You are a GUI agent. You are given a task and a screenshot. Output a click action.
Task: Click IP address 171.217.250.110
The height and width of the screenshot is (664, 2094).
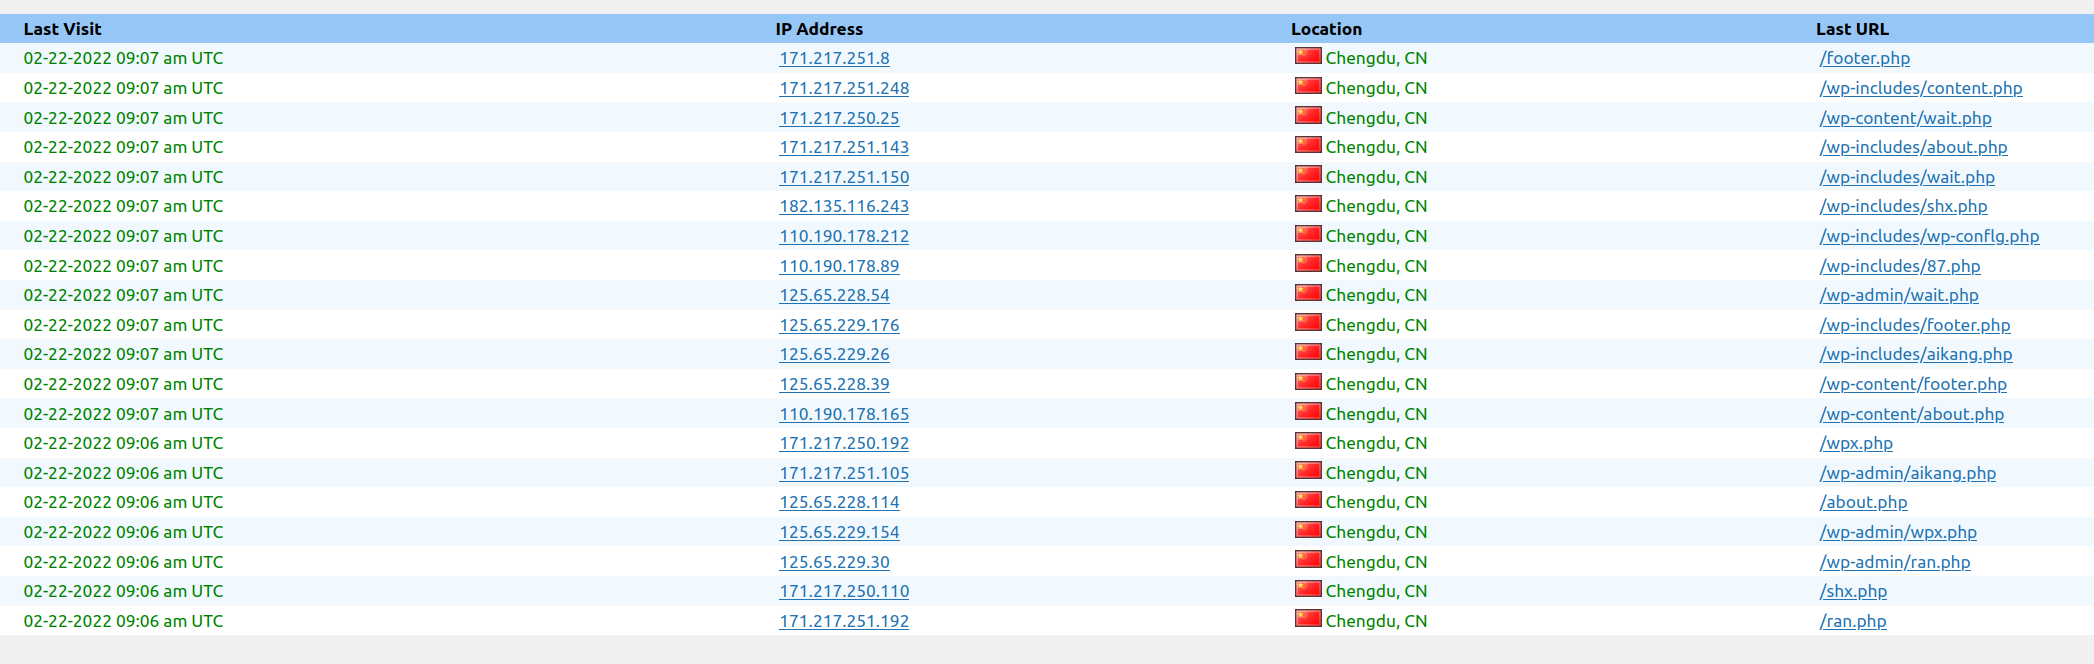point(844,591)
